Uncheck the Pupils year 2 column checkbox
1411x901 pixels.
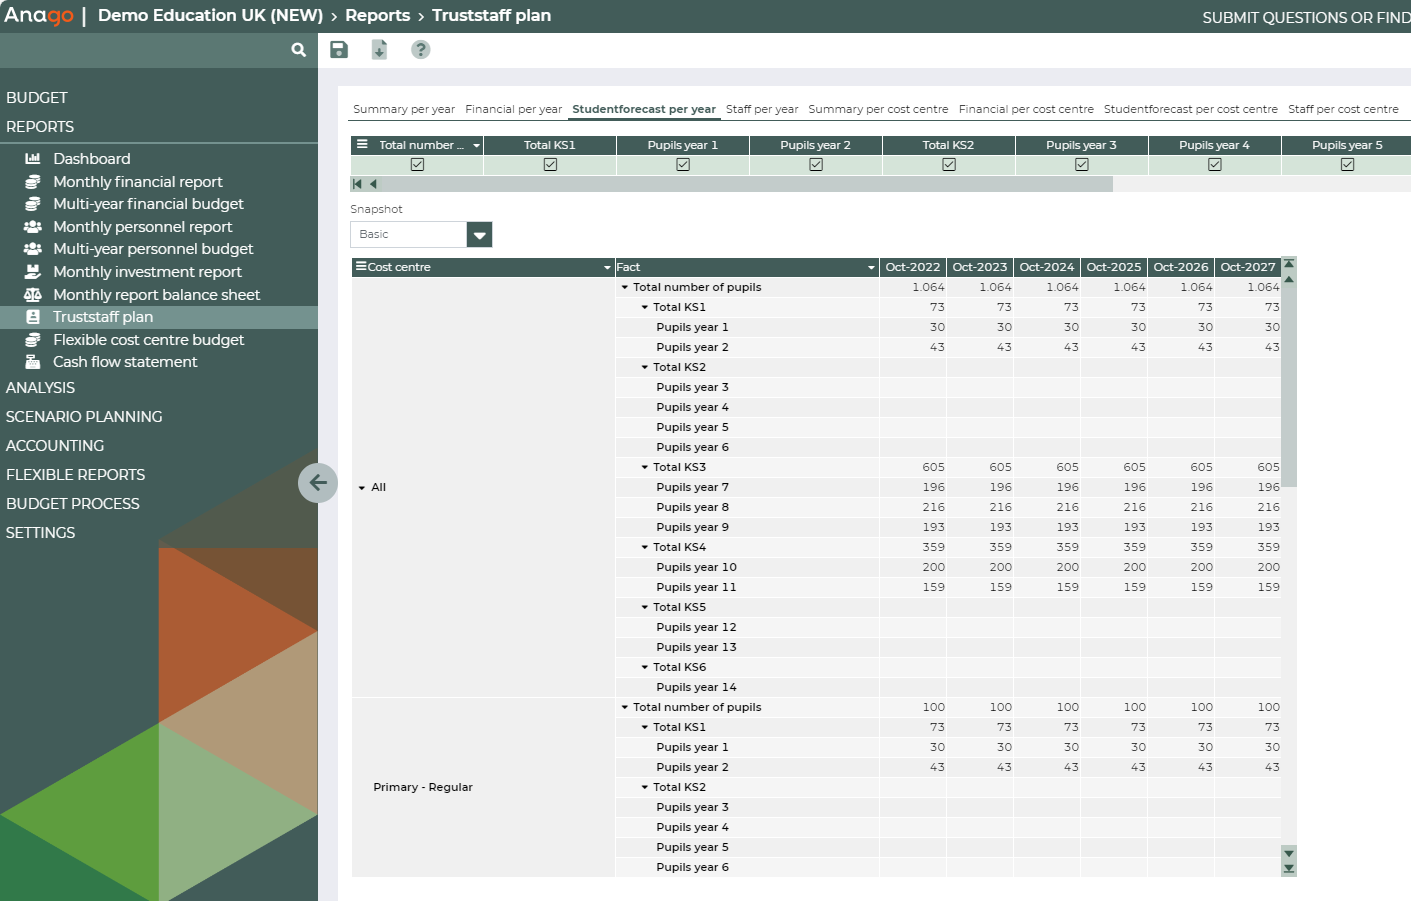point(816,165)
